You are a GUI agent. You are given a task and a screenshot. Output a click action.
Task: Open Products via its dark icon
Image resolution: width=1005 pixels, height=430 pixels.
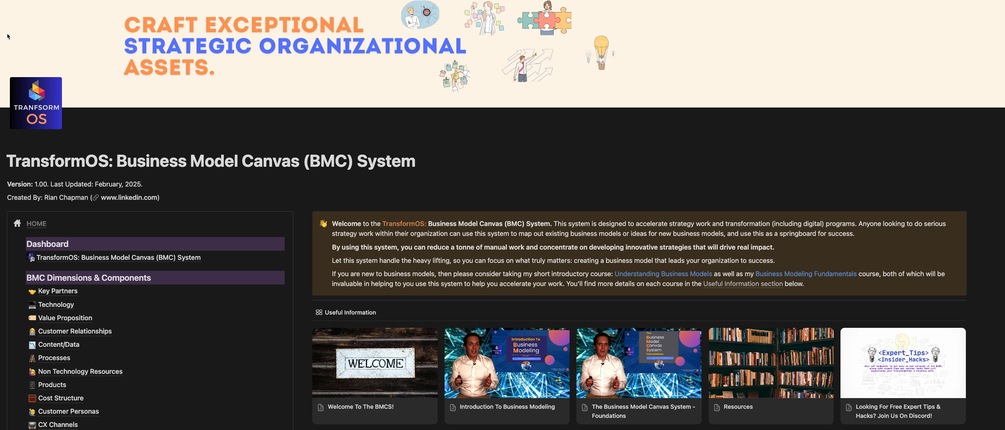[x=32, y=385]
